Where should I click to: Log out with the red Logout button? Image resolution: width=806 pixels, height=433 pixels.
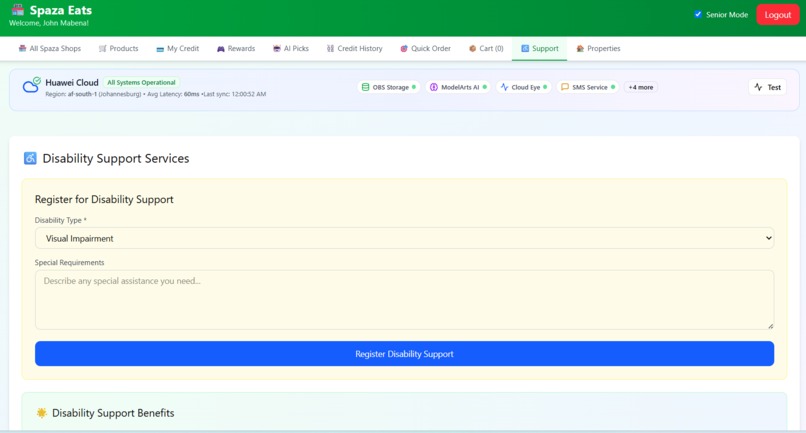777,15
